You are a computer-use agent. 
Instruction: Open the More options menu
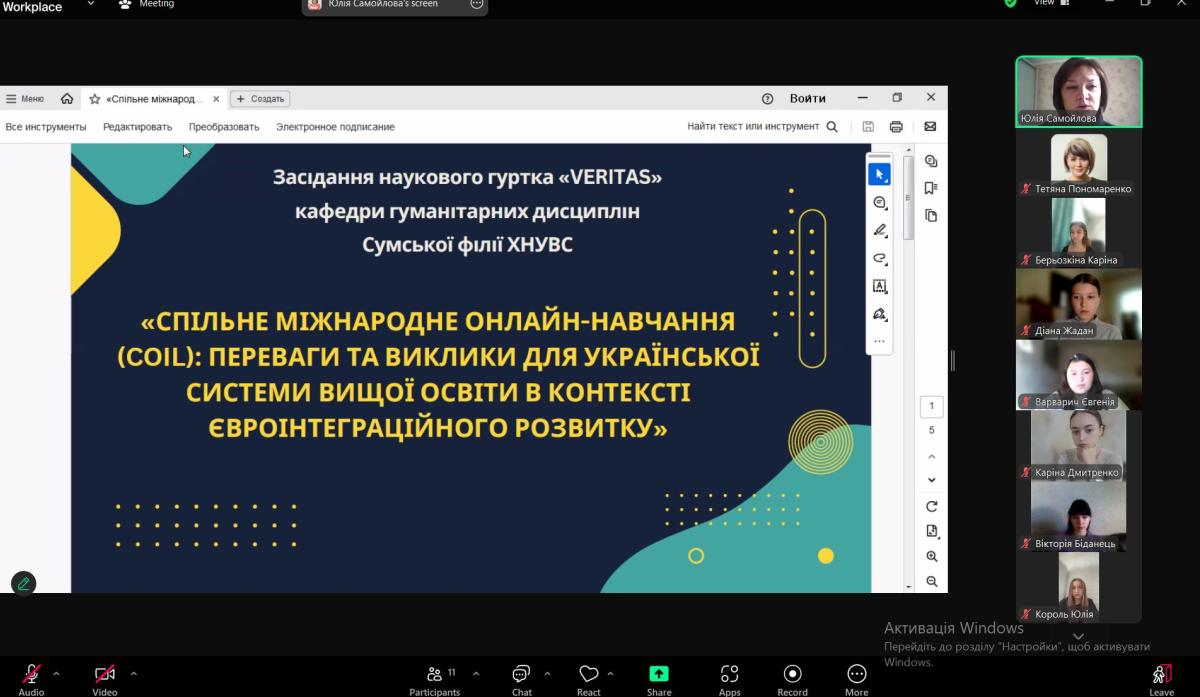(x=856, y=675)
